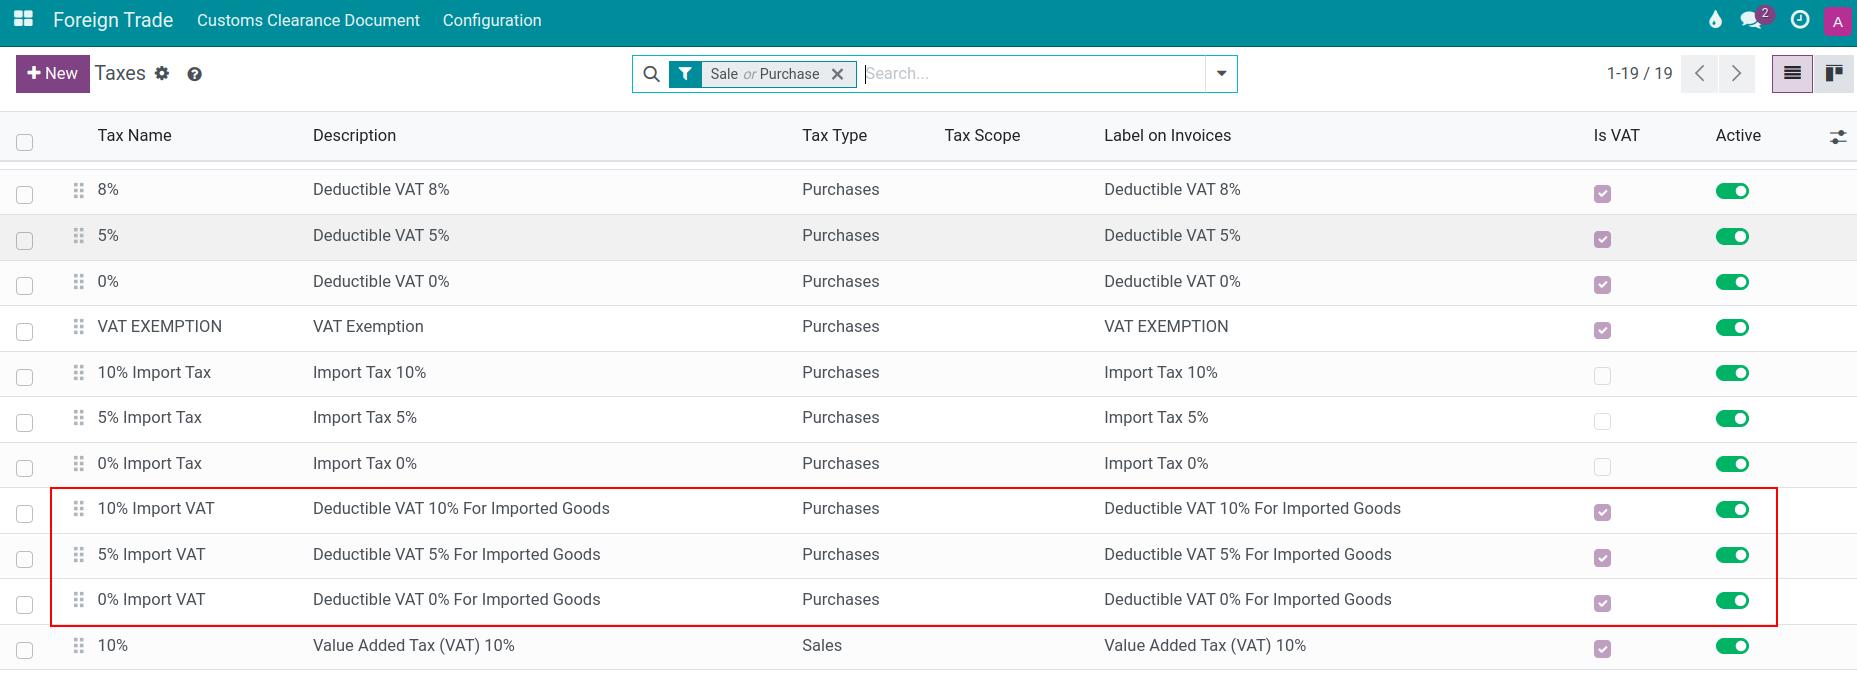
Task: Click the 'Sales' tax type cell
Action: (x=822, y=646)
